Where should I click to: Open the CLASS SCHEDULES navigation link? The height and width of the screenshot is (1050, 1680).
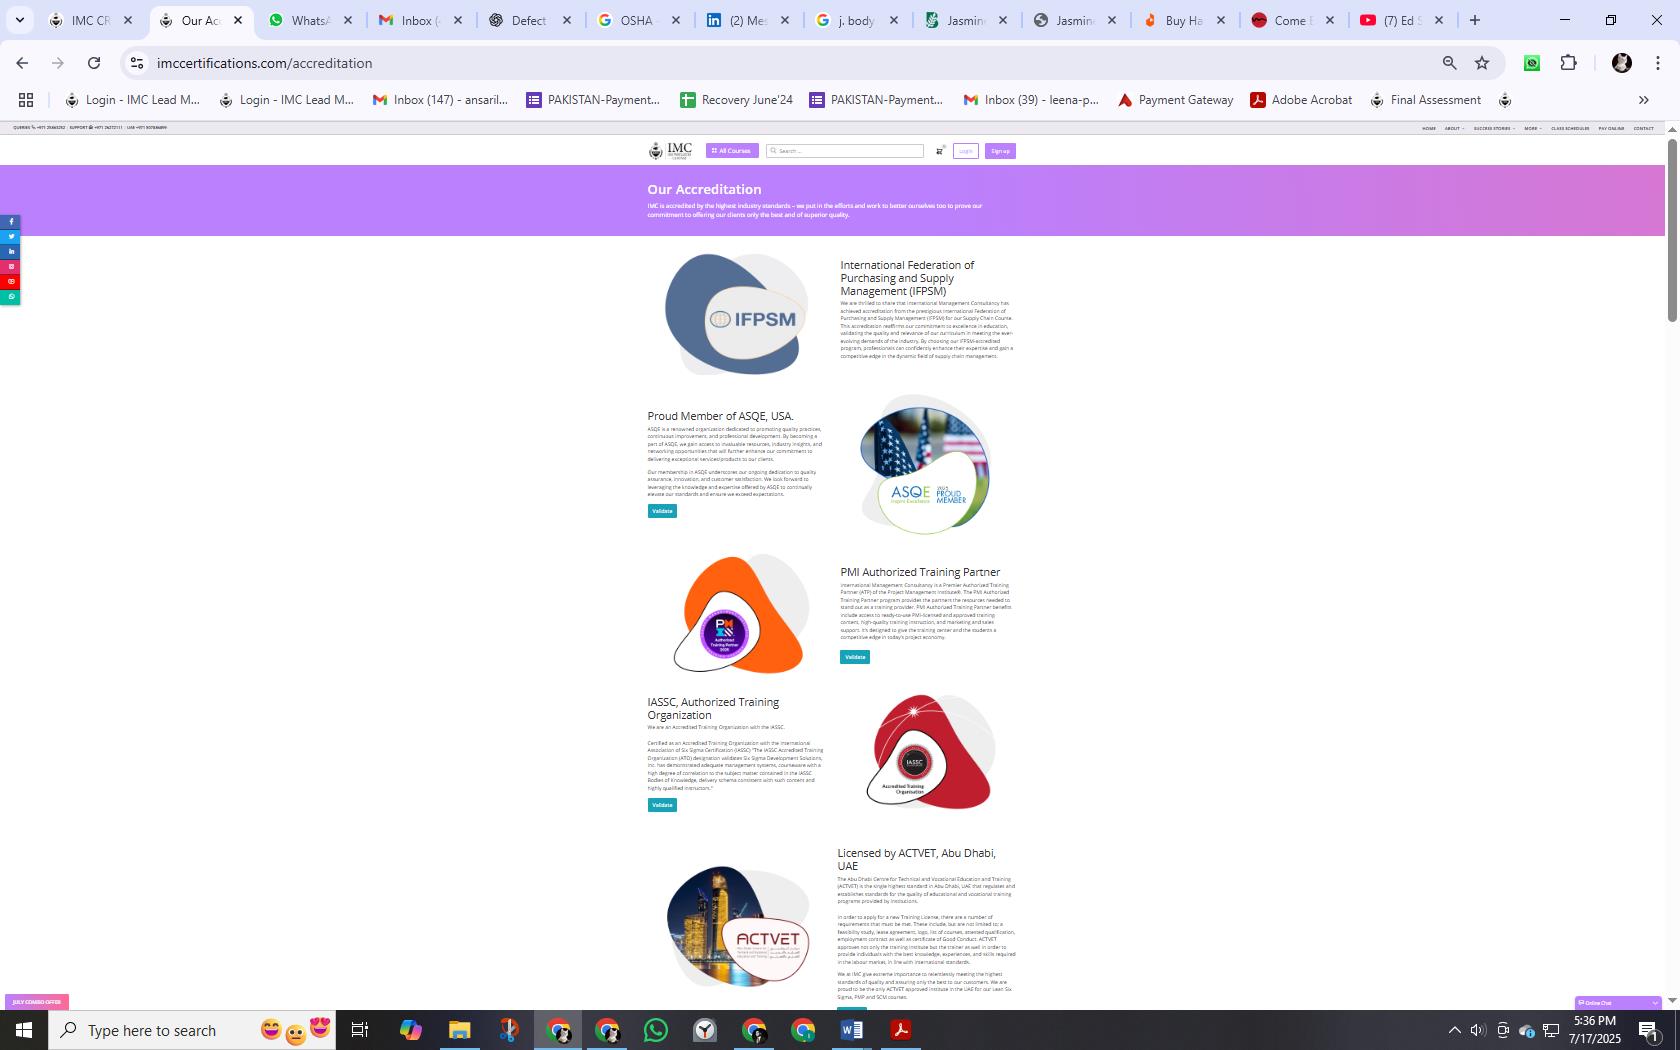pyautogui.click(x=1570, y=128)
